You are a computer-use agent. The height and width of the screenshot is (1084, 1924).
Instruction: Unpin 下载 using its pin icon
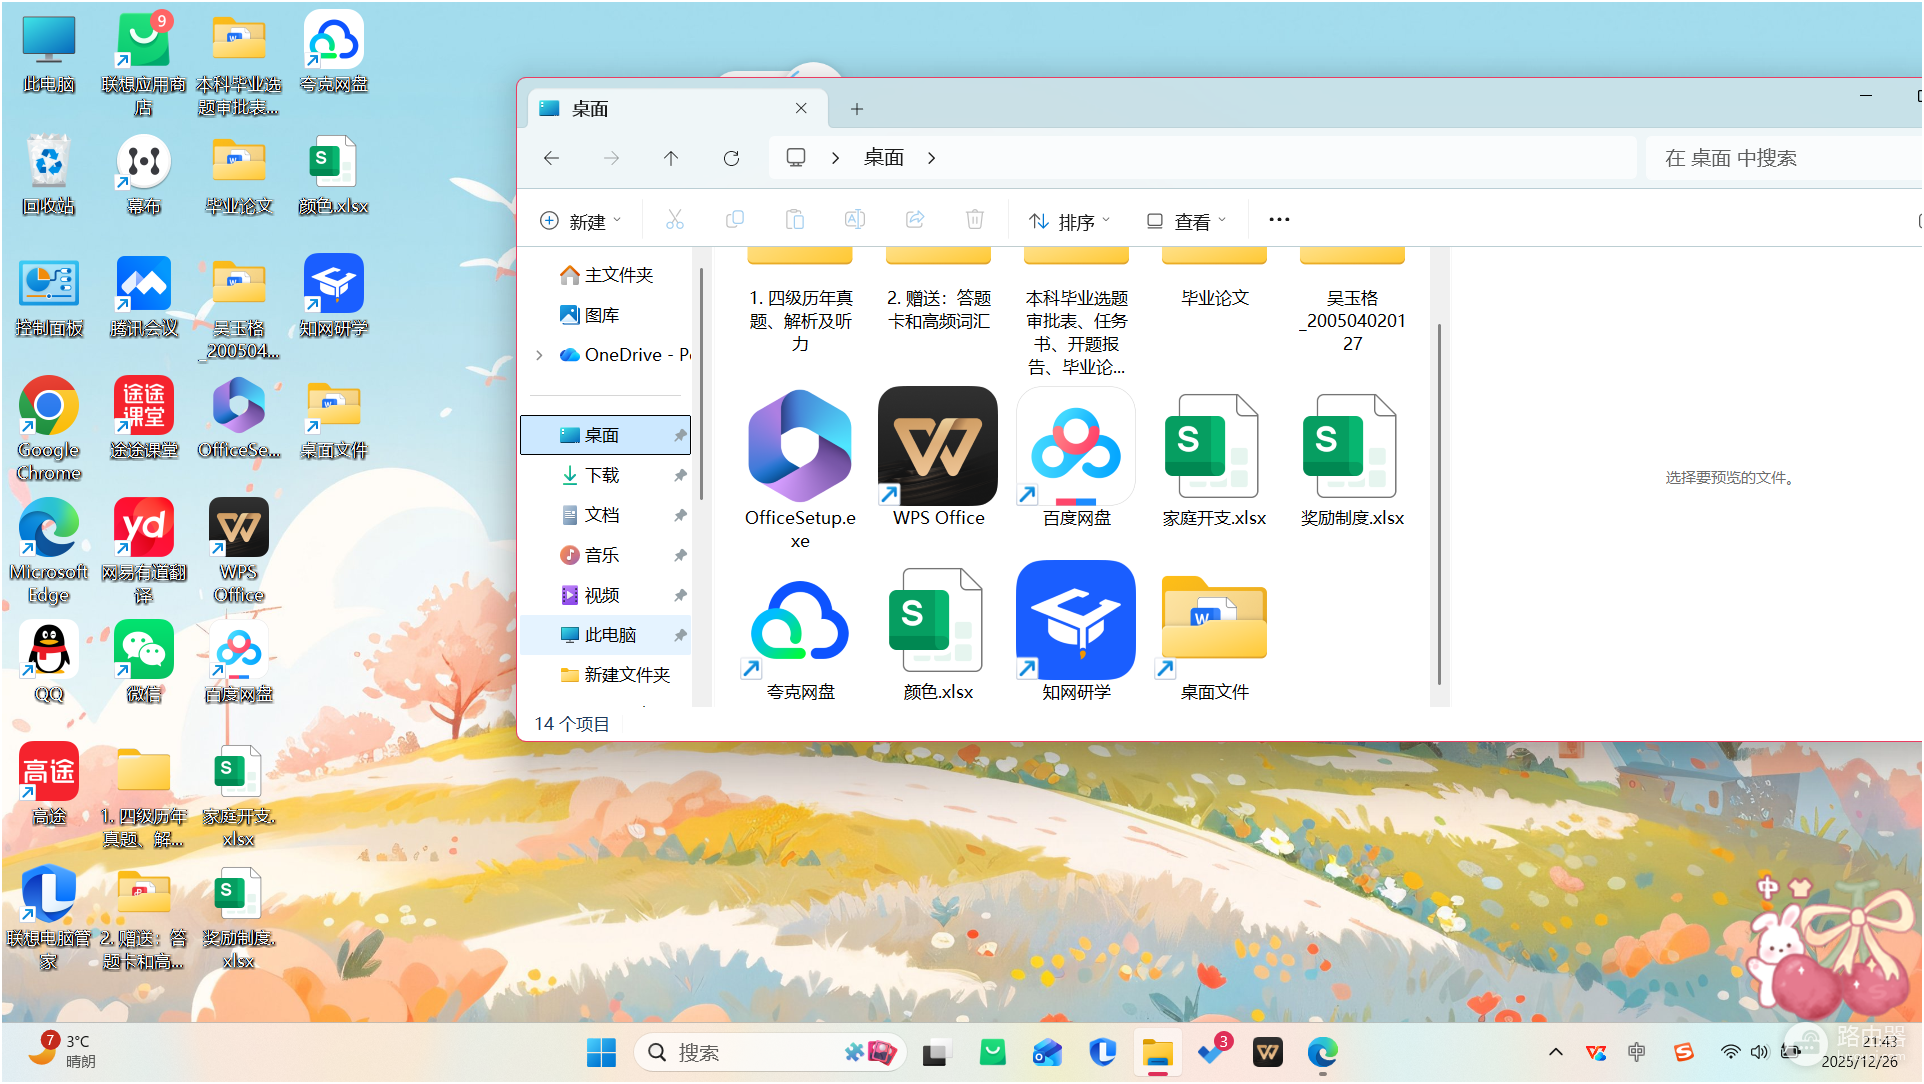coord(680,475)
